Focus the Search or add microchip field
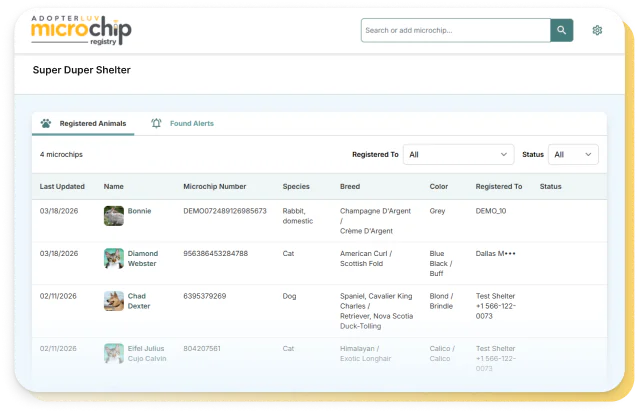The height and width of the screenshot is (413, 640). click(456, 30)
